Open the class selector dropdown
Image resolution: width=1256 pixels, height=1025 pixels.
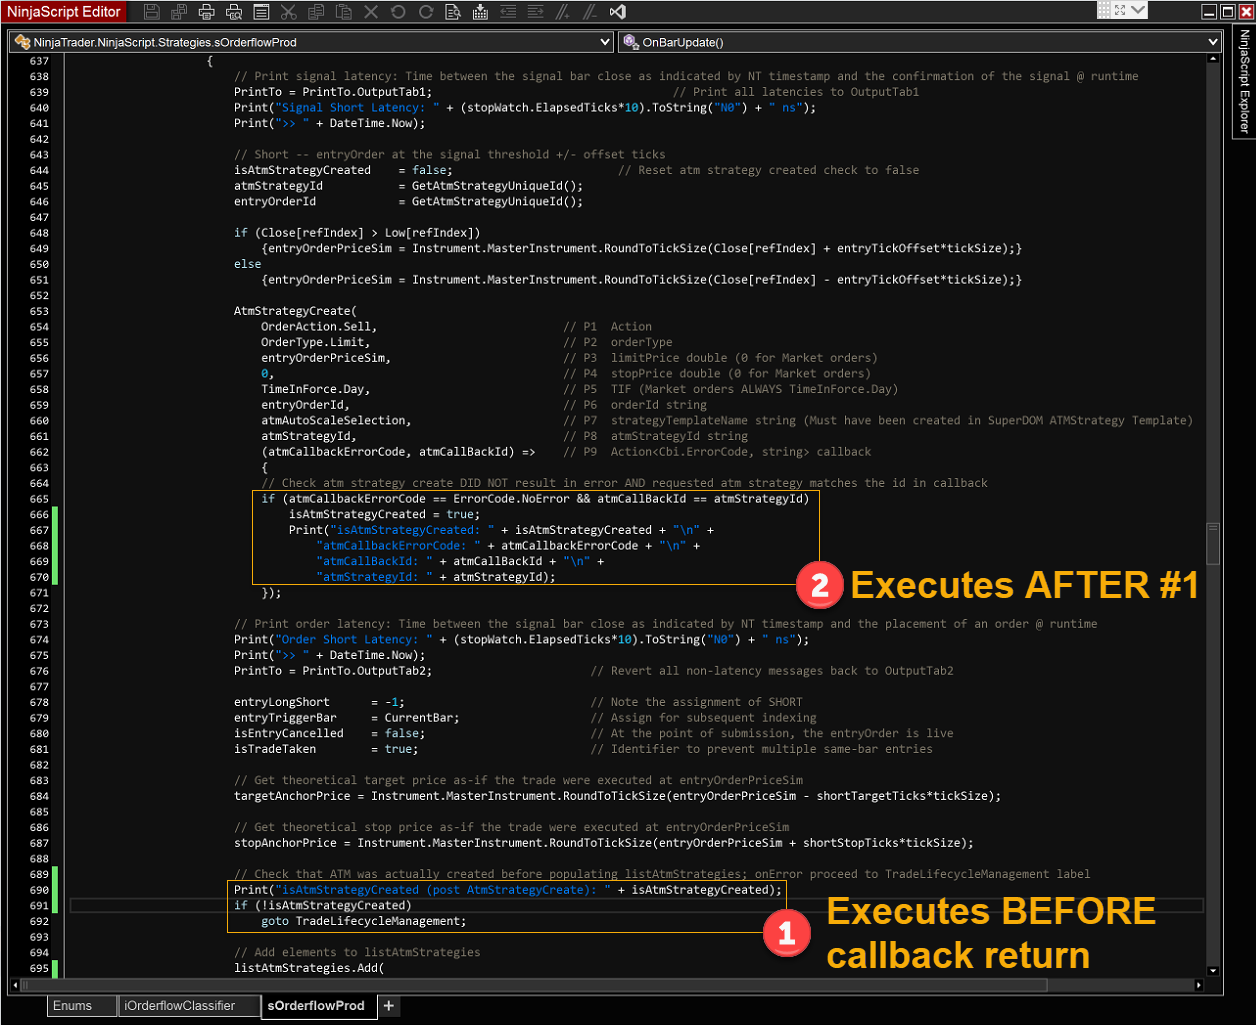tap(608, 42)
